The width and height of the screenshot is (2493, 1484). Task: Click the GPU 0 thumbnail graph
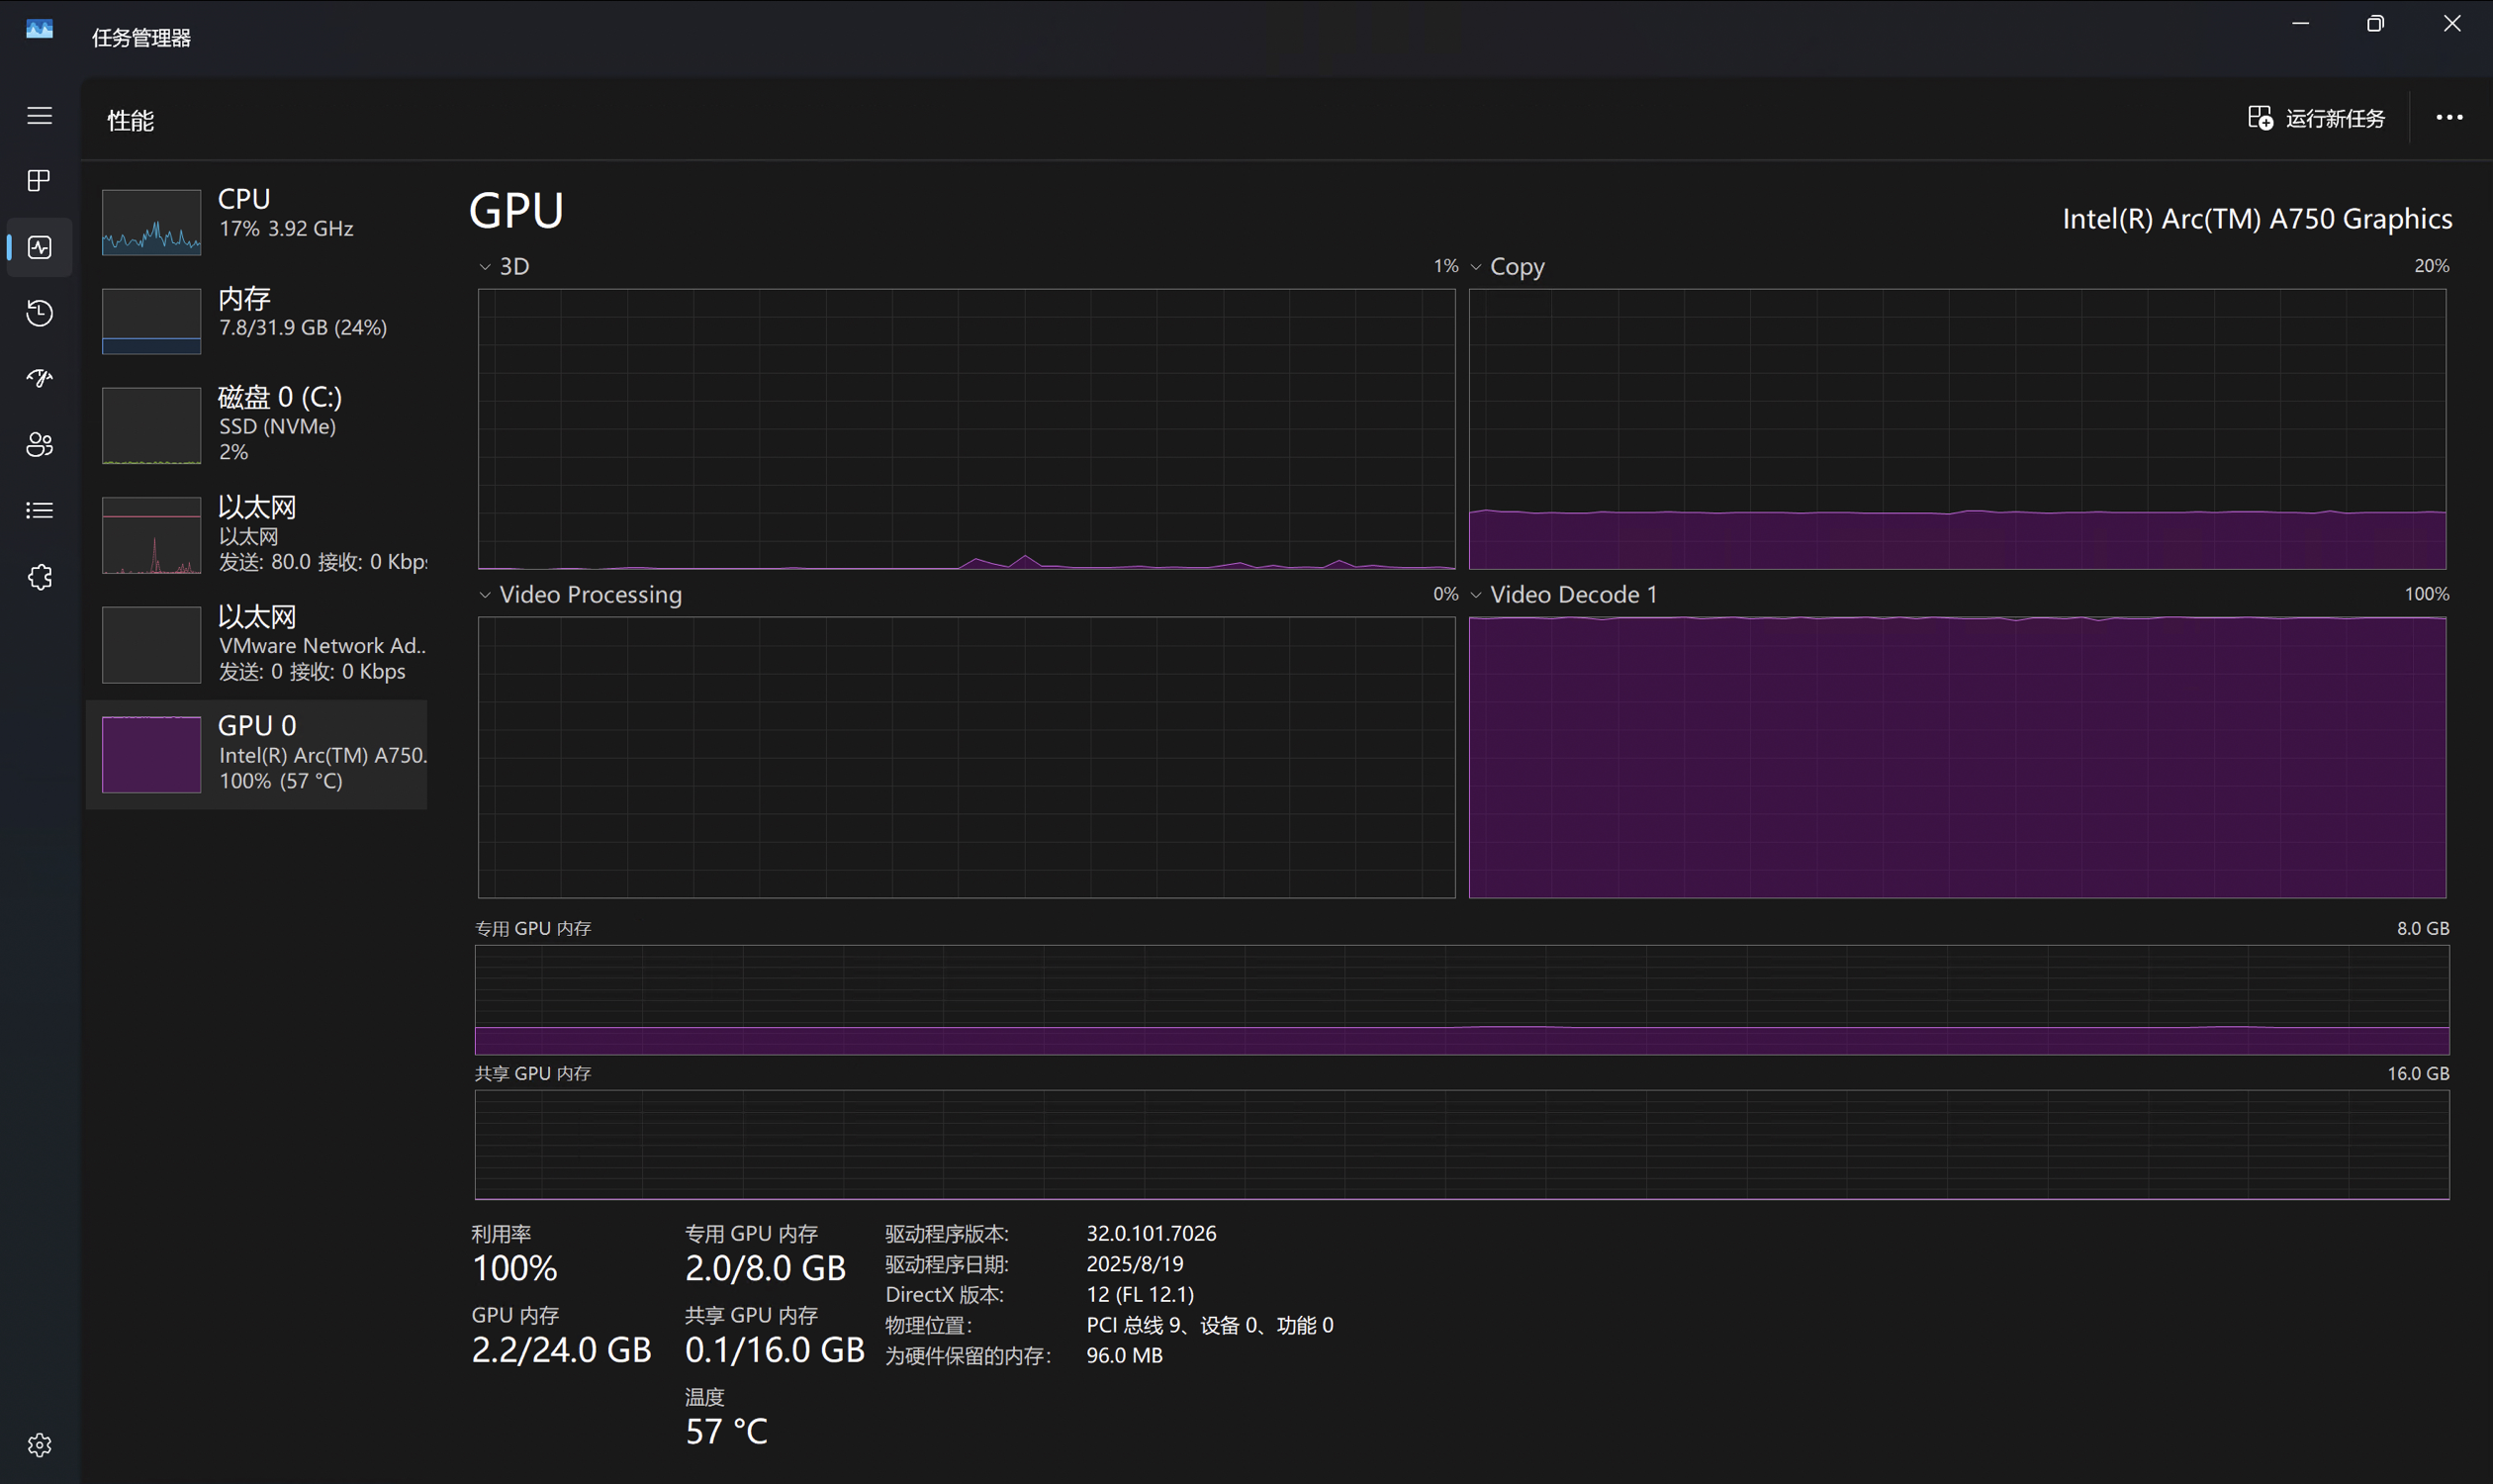(151, 754)
